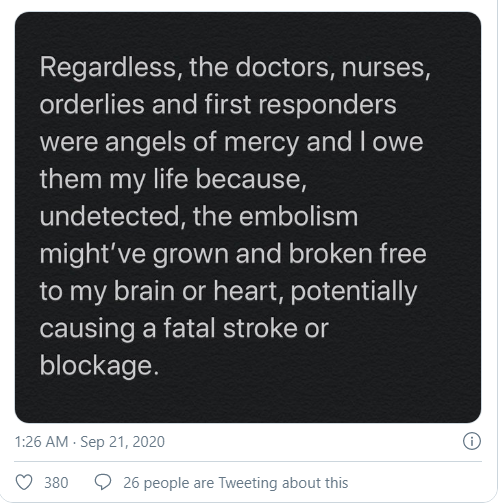The image size is (499, 503).
Task: Click the "doctors, nurses" text
Action: (333, 68)
